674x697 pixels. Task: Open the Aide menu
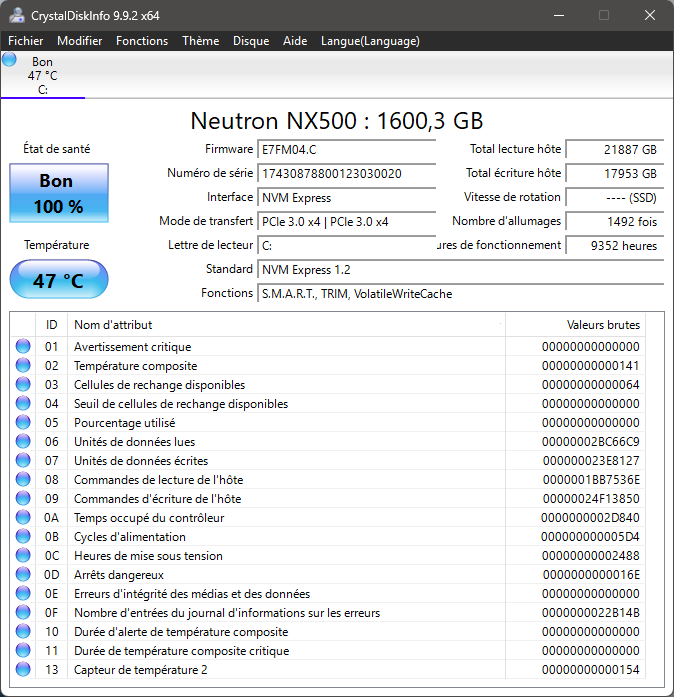(x=295, y=41)
